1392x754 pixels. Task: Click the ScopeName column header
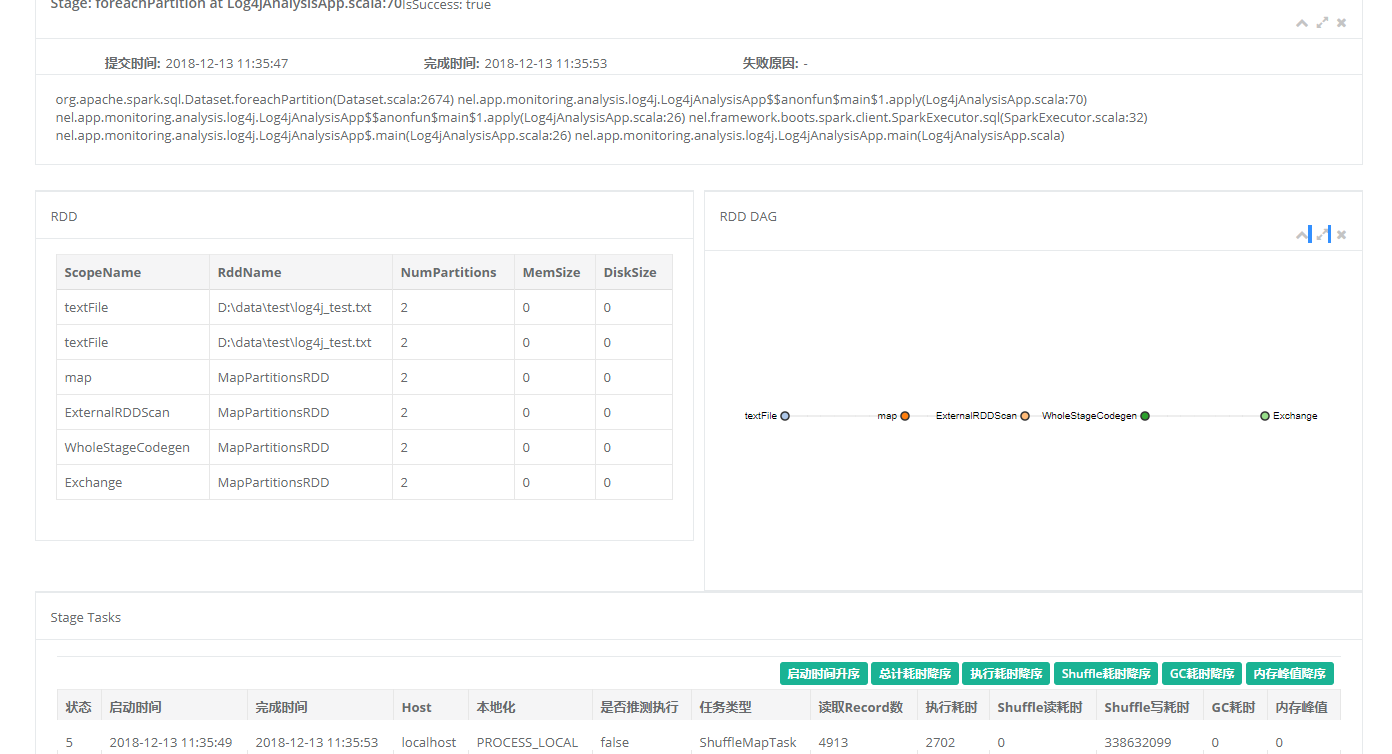[103, 272]
